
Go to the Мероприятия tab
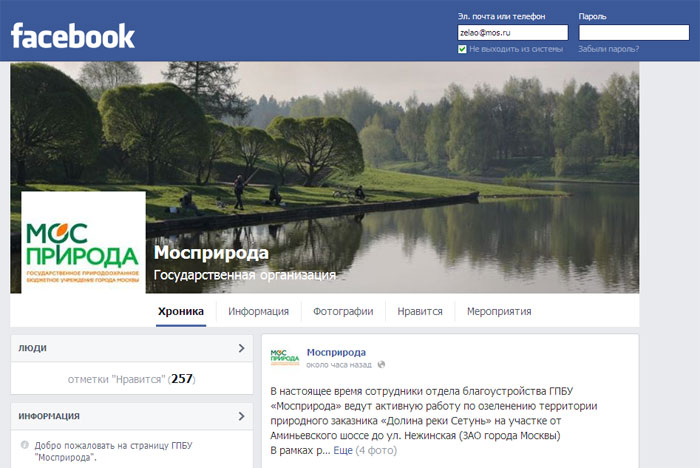499,311
